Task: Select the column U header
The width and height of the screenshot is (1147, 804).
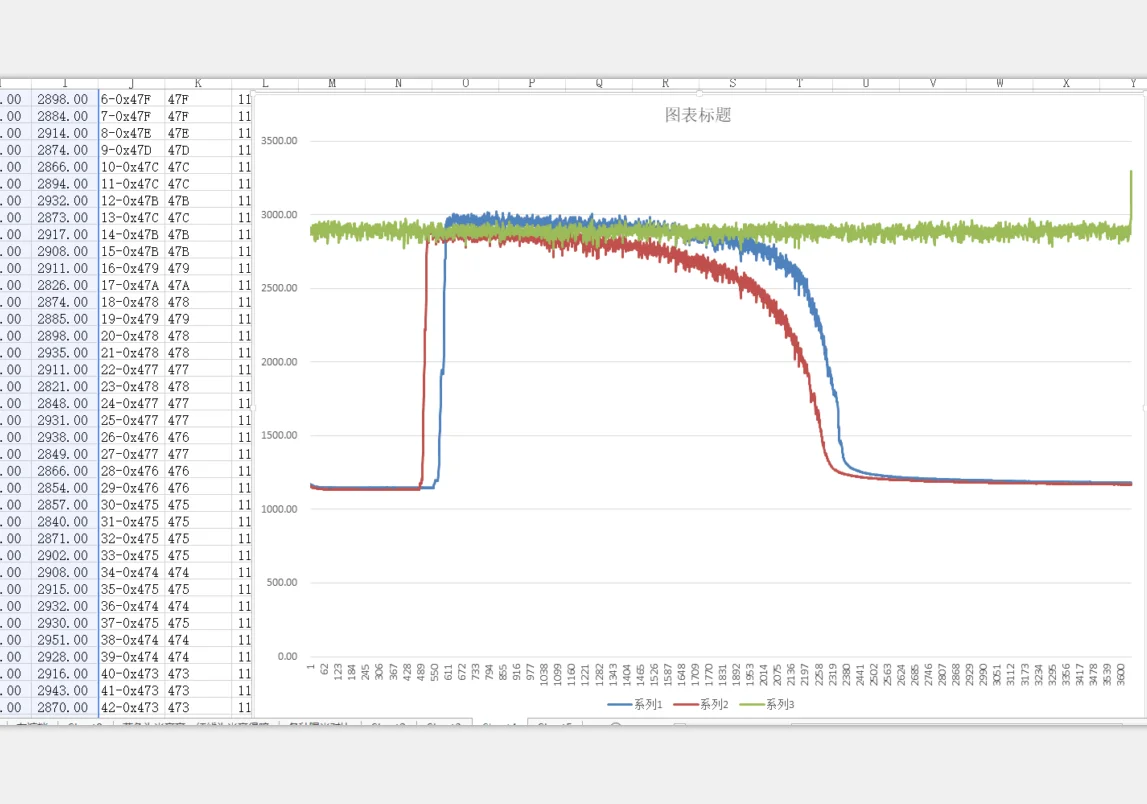Action: (866, 83)
